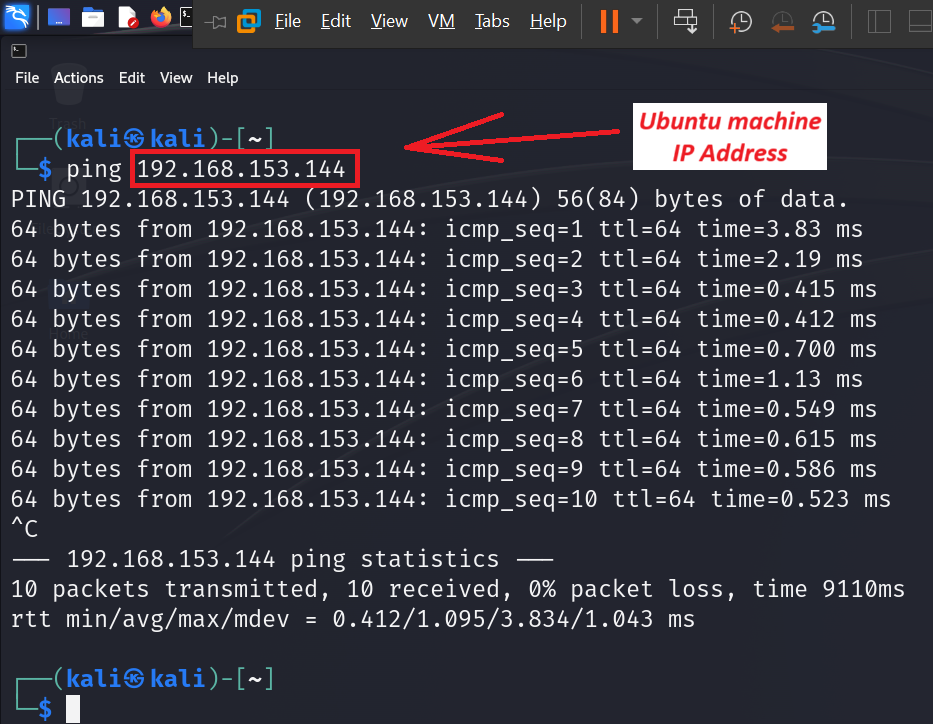Open the Kali dragon applications menu
Viewport: 933px width, 724px height.
(16, 17)
